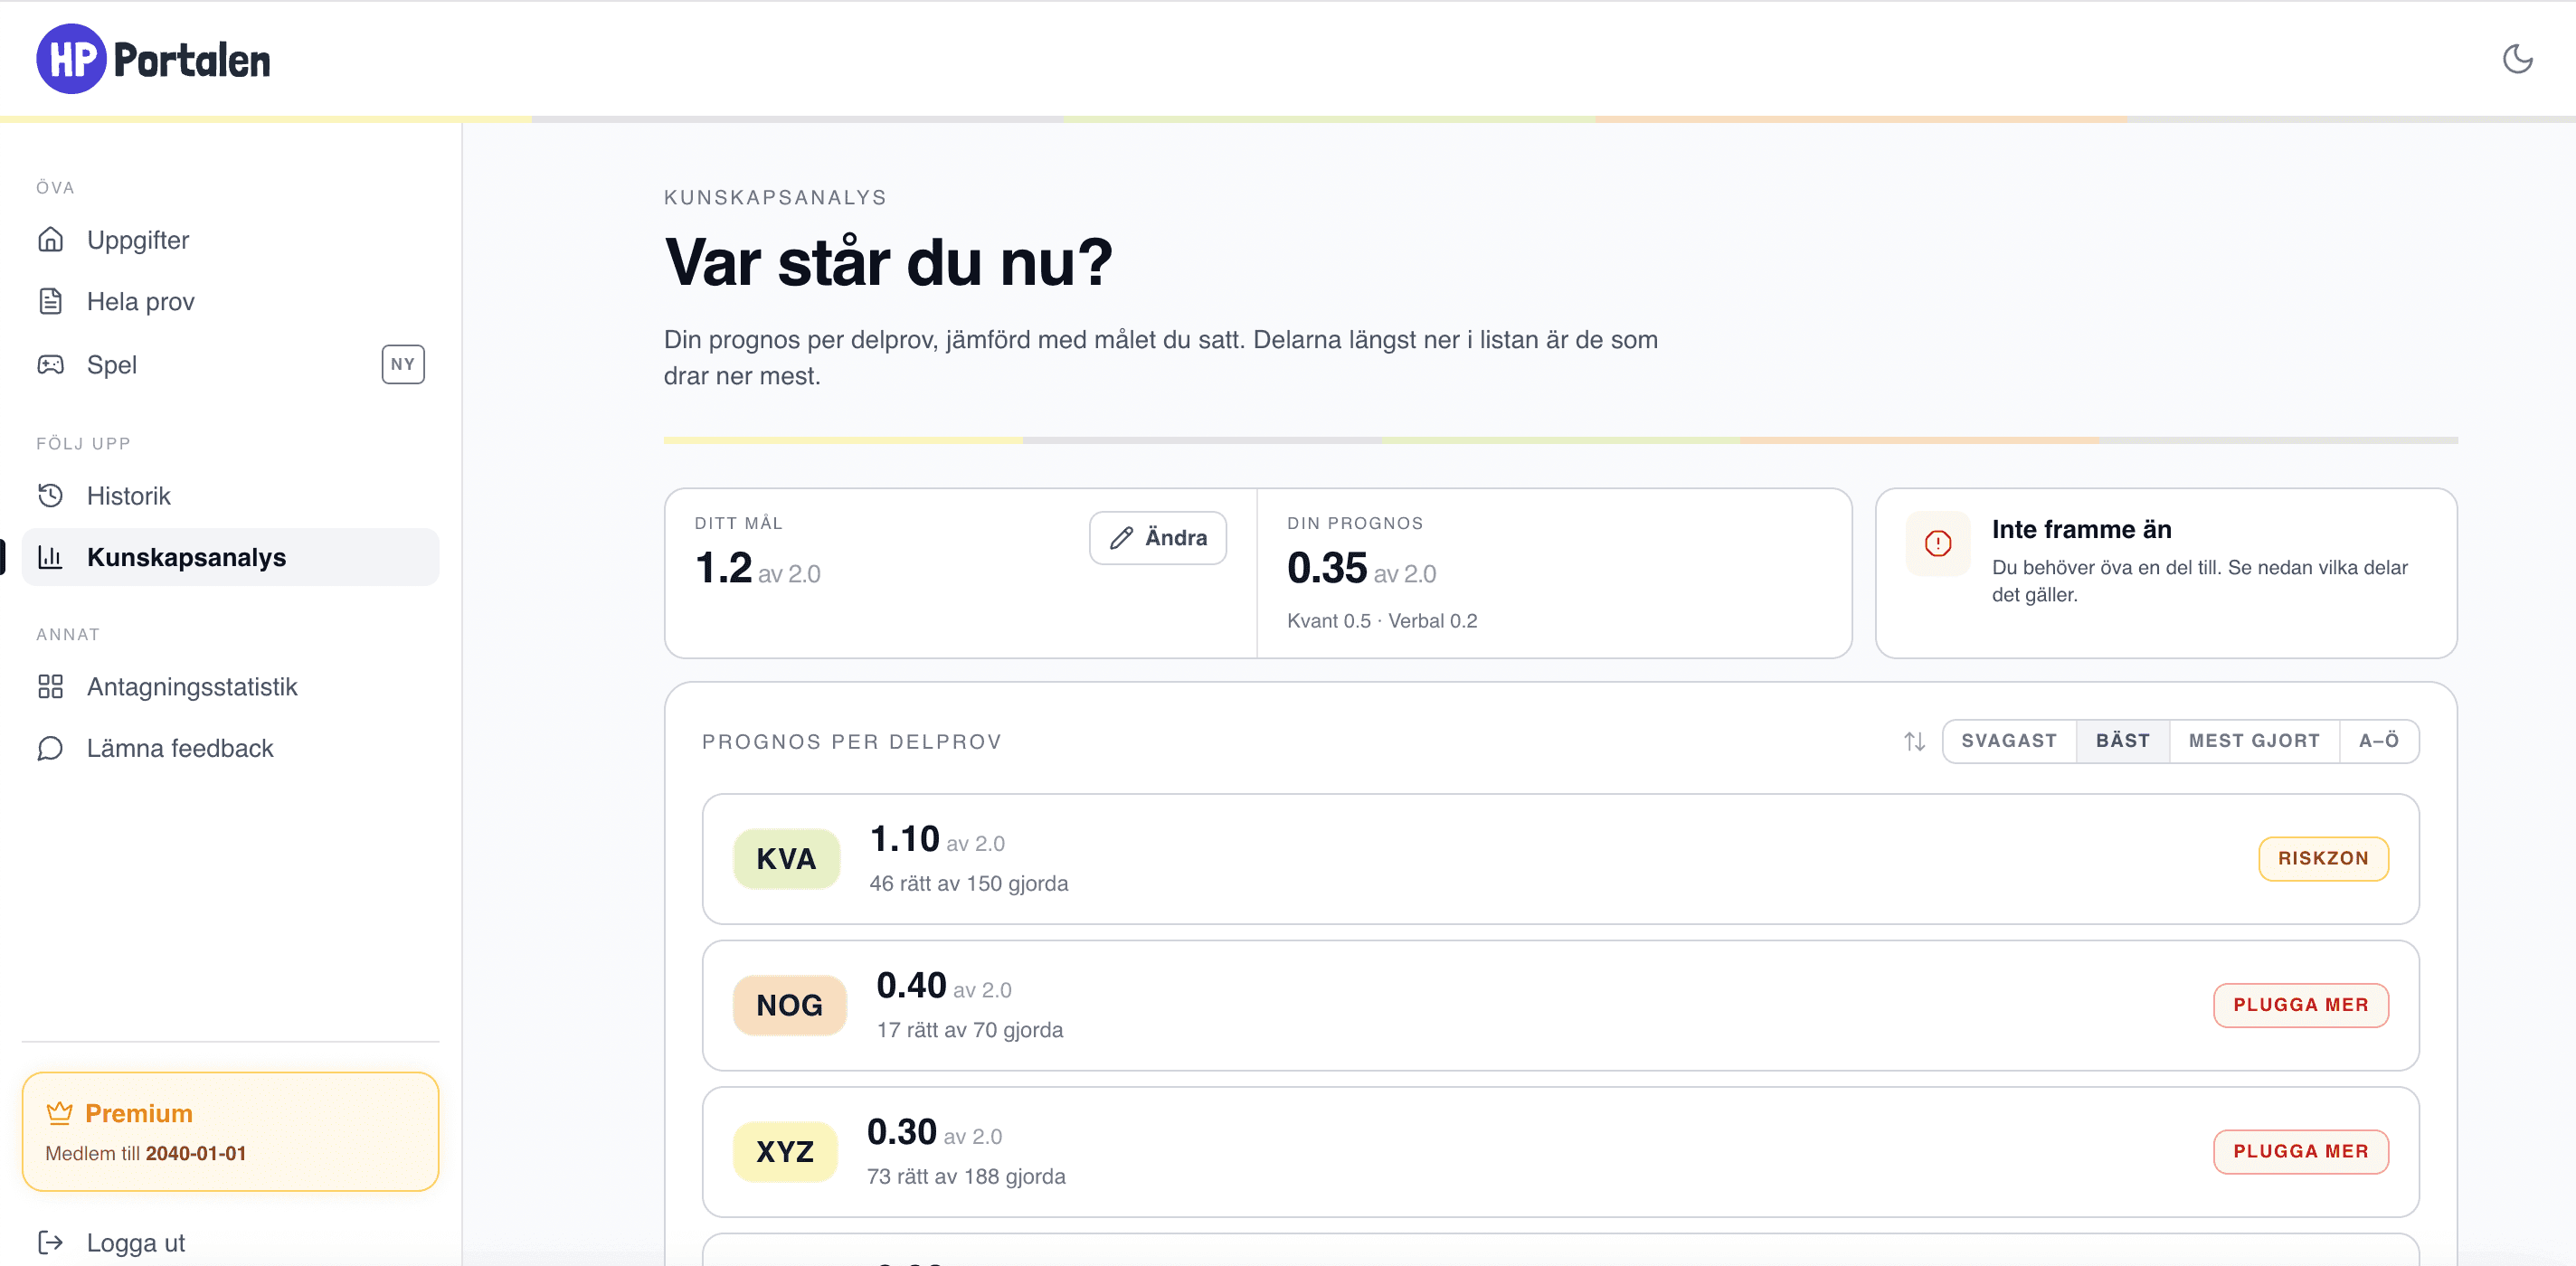
Task: Click '46 rätt av 150 gjorda' text
Action: click(x=968, y=883)
